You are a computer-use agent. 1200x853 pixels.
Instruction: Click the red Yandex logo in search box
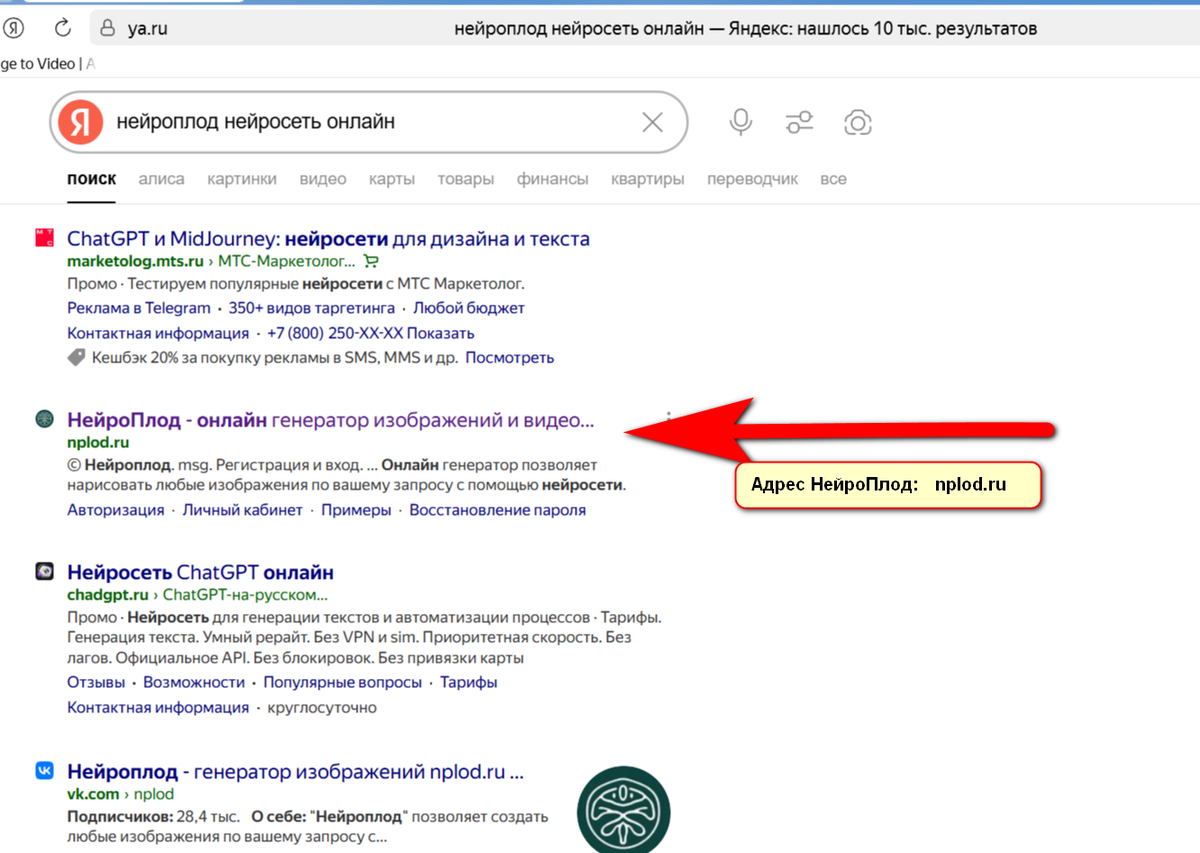(x=80, y=122)
